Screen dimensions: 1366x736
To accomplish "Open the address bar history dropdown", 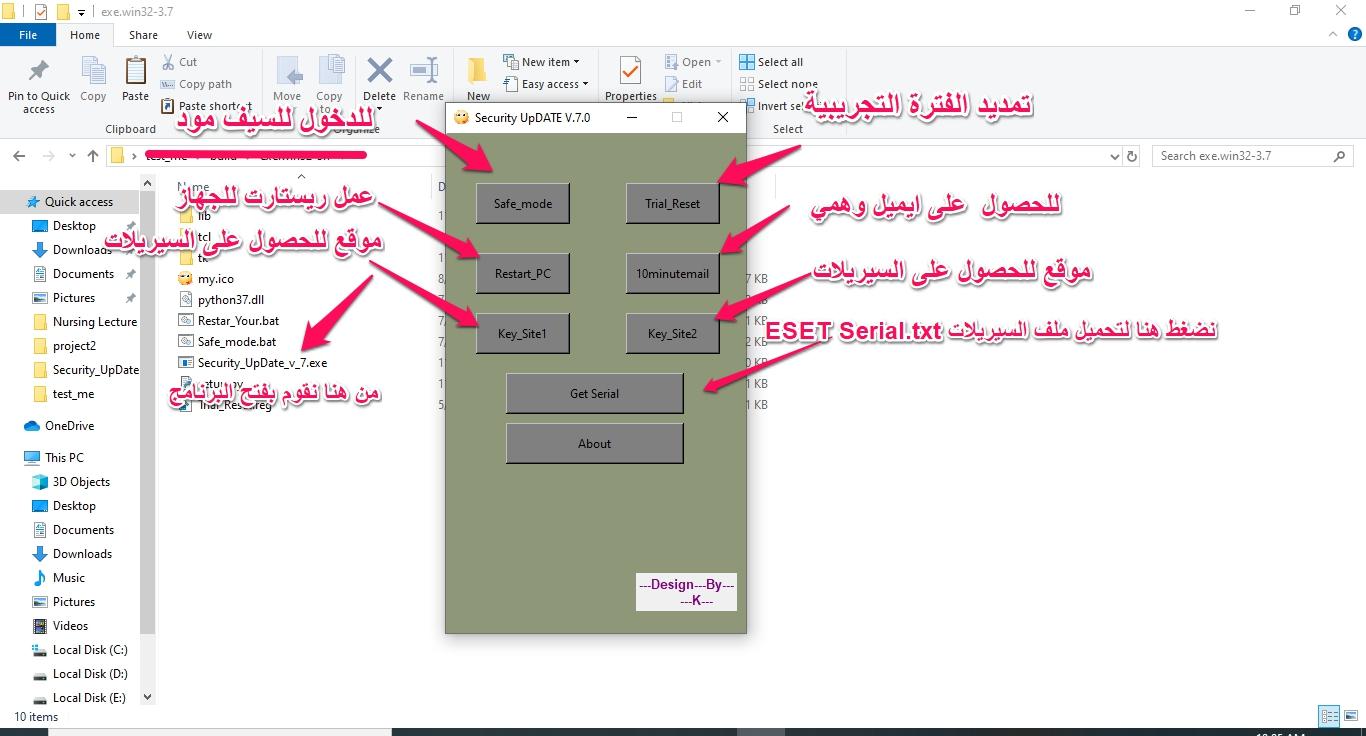I will tap(1115, 156).
